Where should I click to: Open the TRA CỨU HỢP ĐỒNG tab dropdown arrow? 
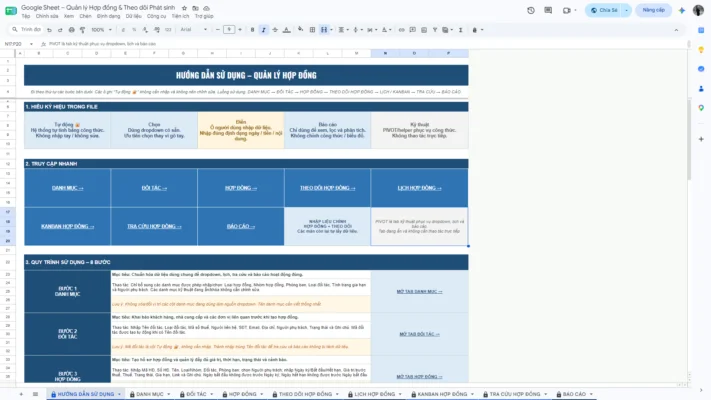(x=545, y=394)
